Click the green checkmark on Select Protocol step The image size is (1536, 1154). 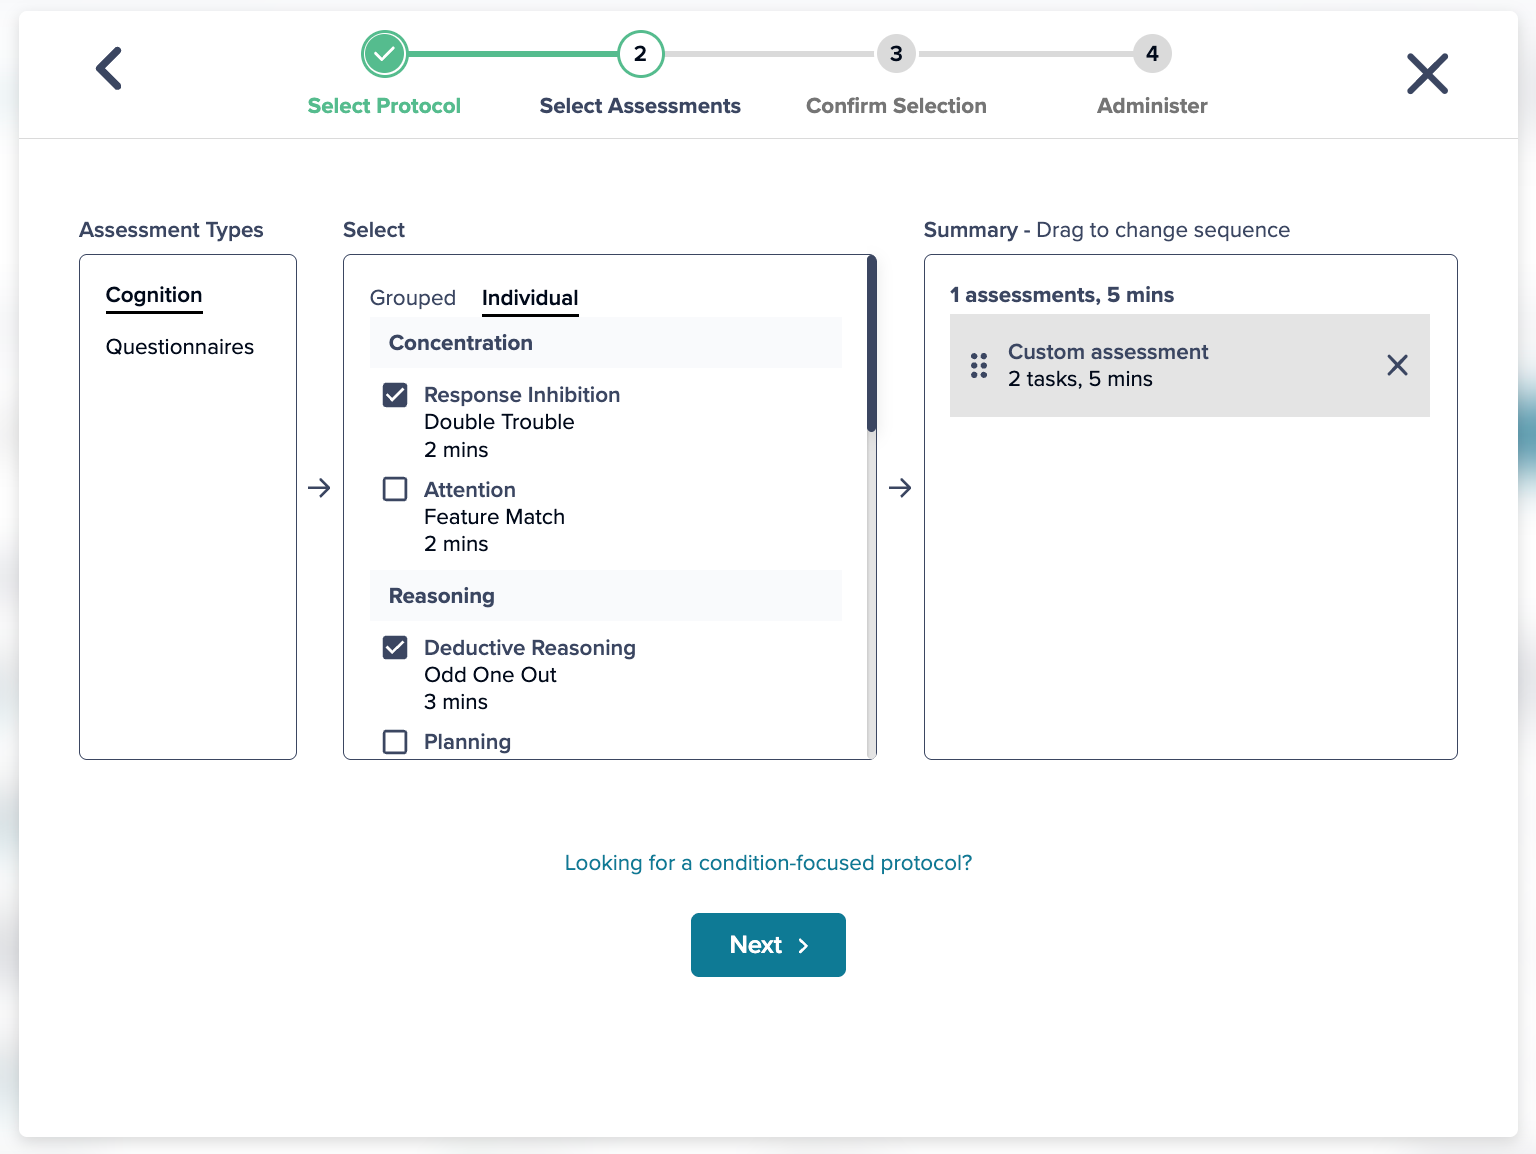(384, 54)
